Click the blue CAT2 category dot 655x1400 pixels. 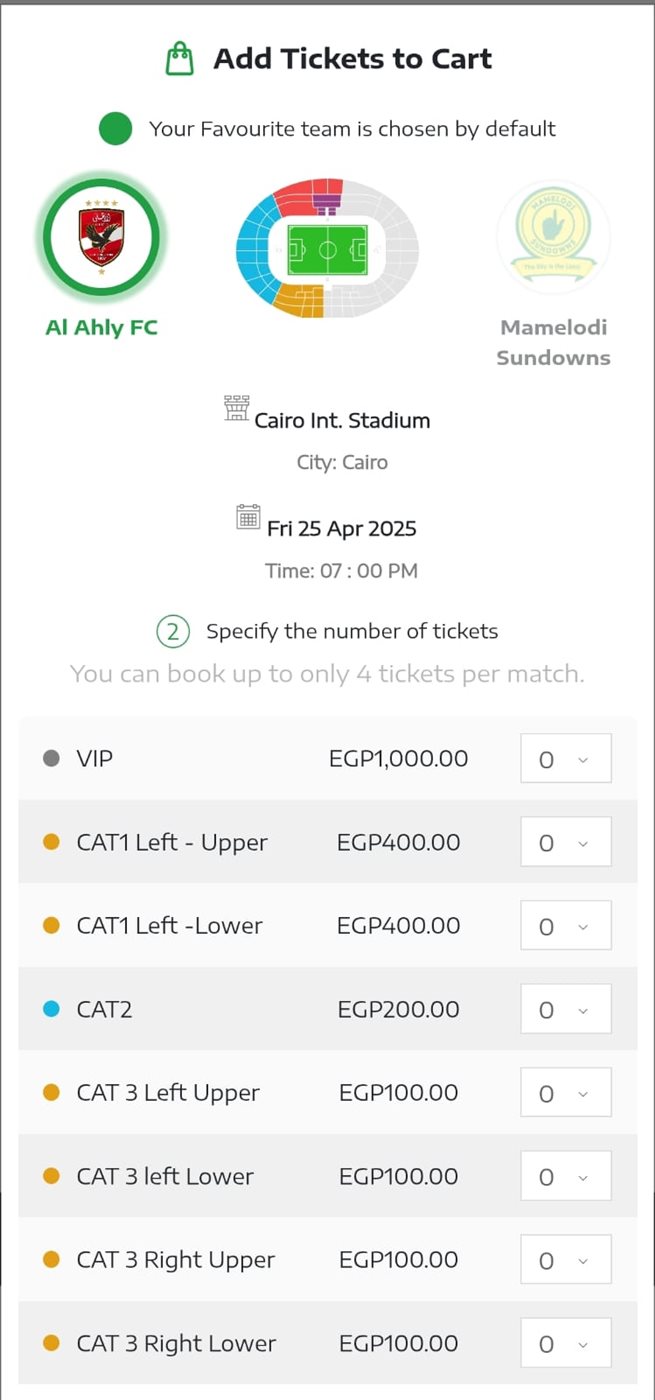pyautogui.click(x=52, y=1010)
